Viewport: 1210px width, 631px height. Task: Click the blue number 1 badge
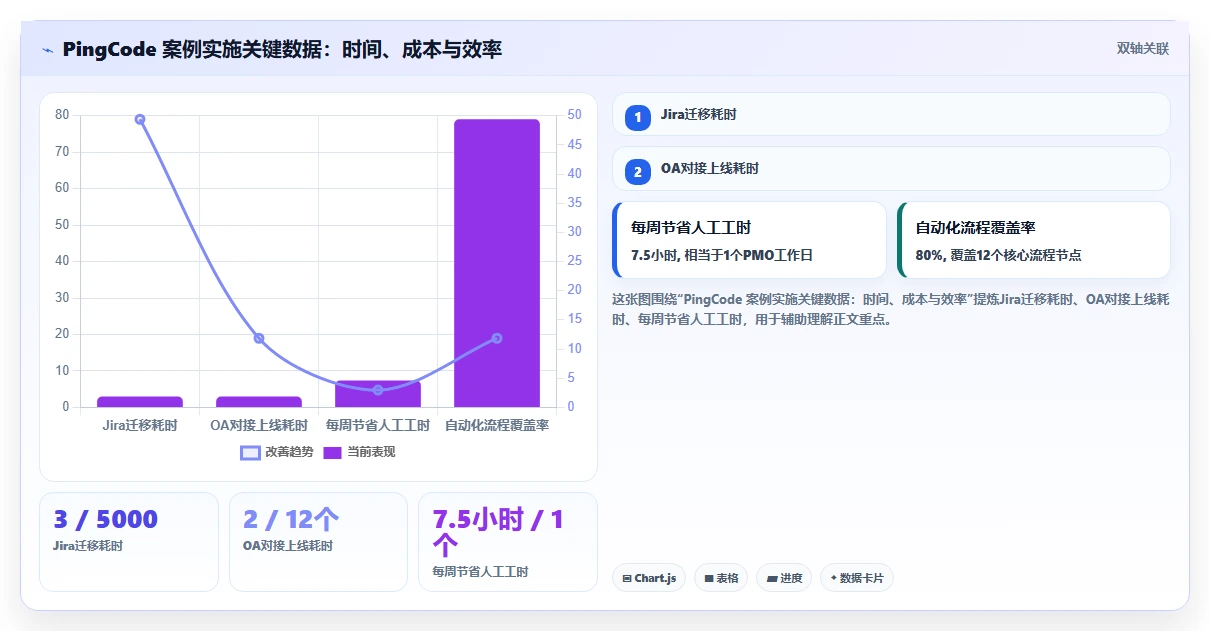point(637,117)
